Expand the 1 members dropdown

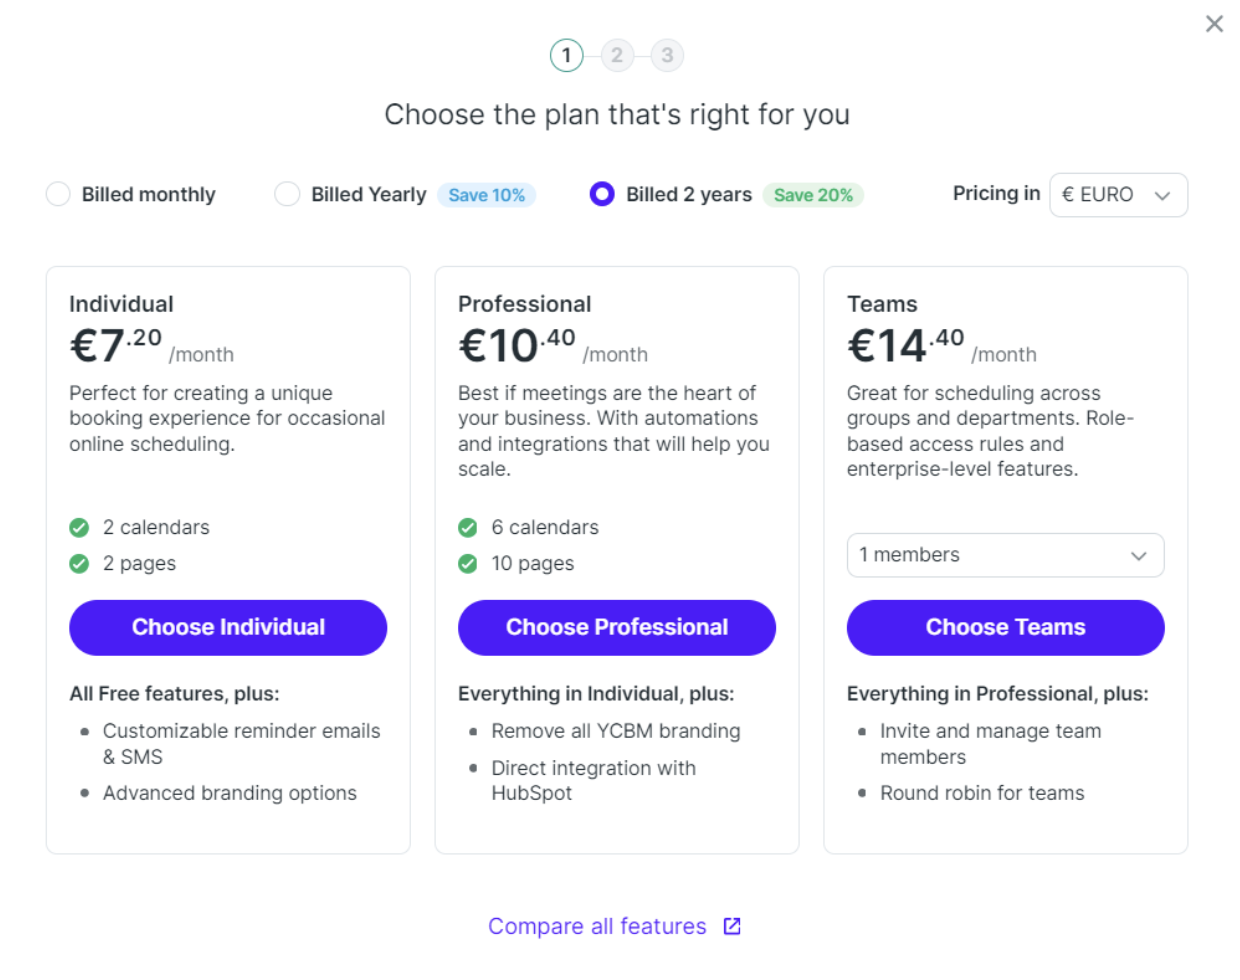click(1005, 555)
